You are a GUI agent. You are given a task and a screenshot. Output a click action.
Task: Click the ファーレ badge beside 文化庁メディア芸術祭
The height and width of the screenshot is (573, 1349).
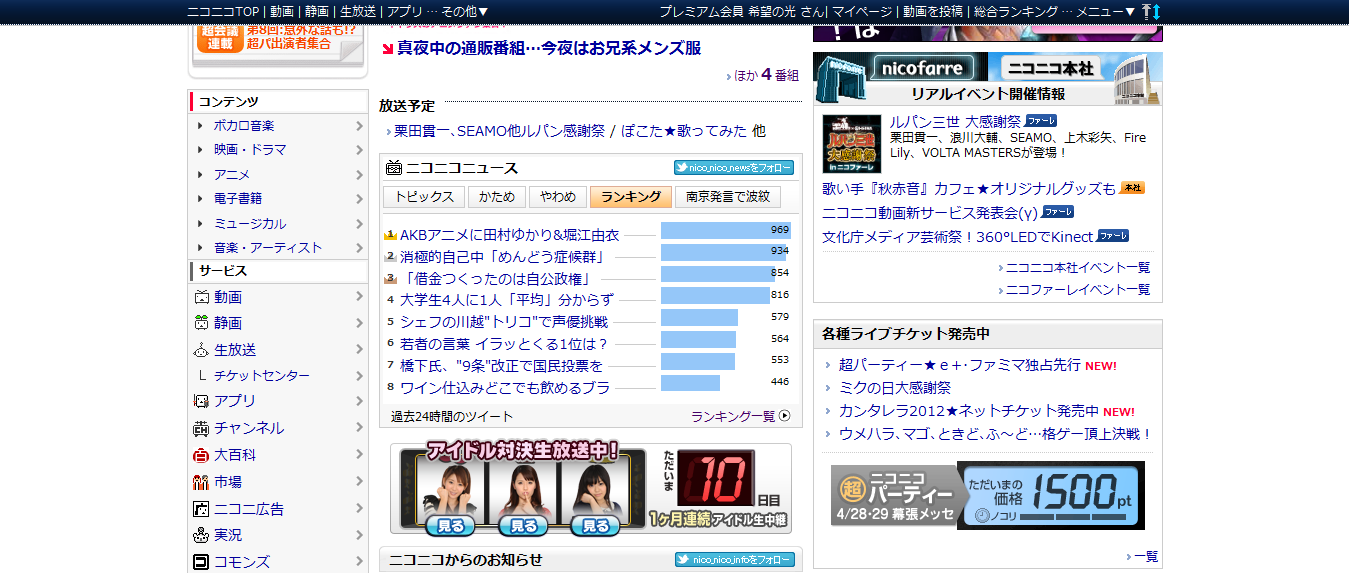tap(1113, 236)
